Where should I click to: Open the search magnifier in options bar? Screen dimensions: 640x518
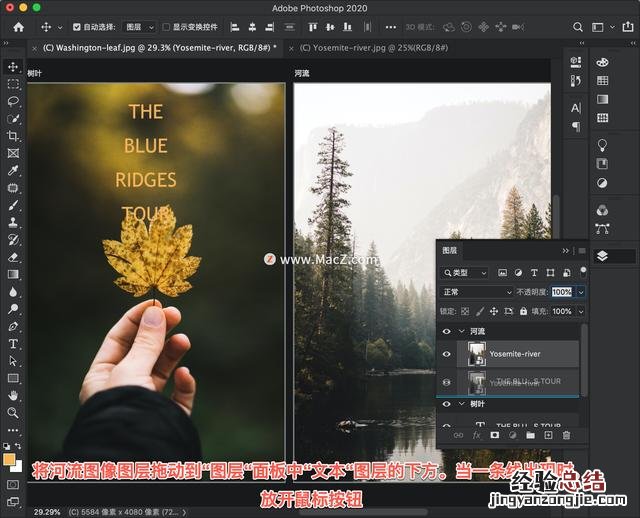[578, 27]
